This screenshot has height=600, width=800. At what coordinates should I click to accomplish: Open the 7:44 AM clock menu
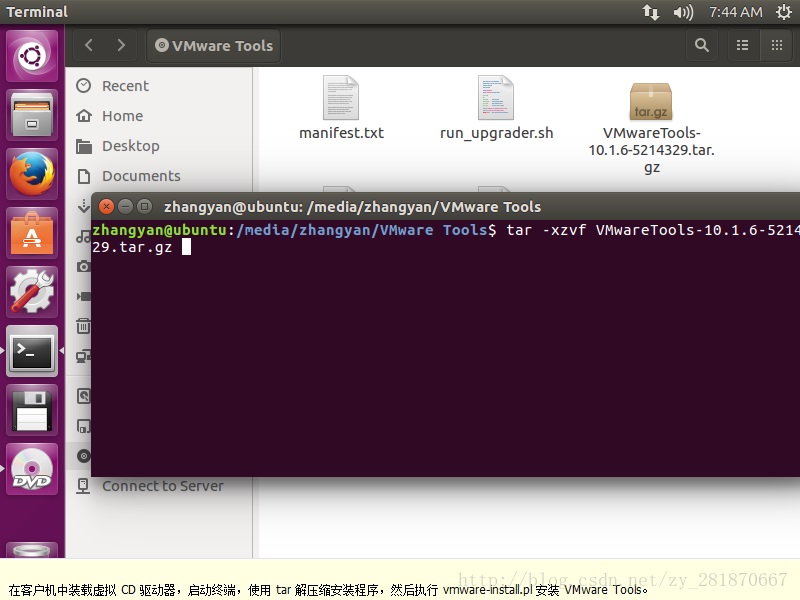[x=736, y=12]
